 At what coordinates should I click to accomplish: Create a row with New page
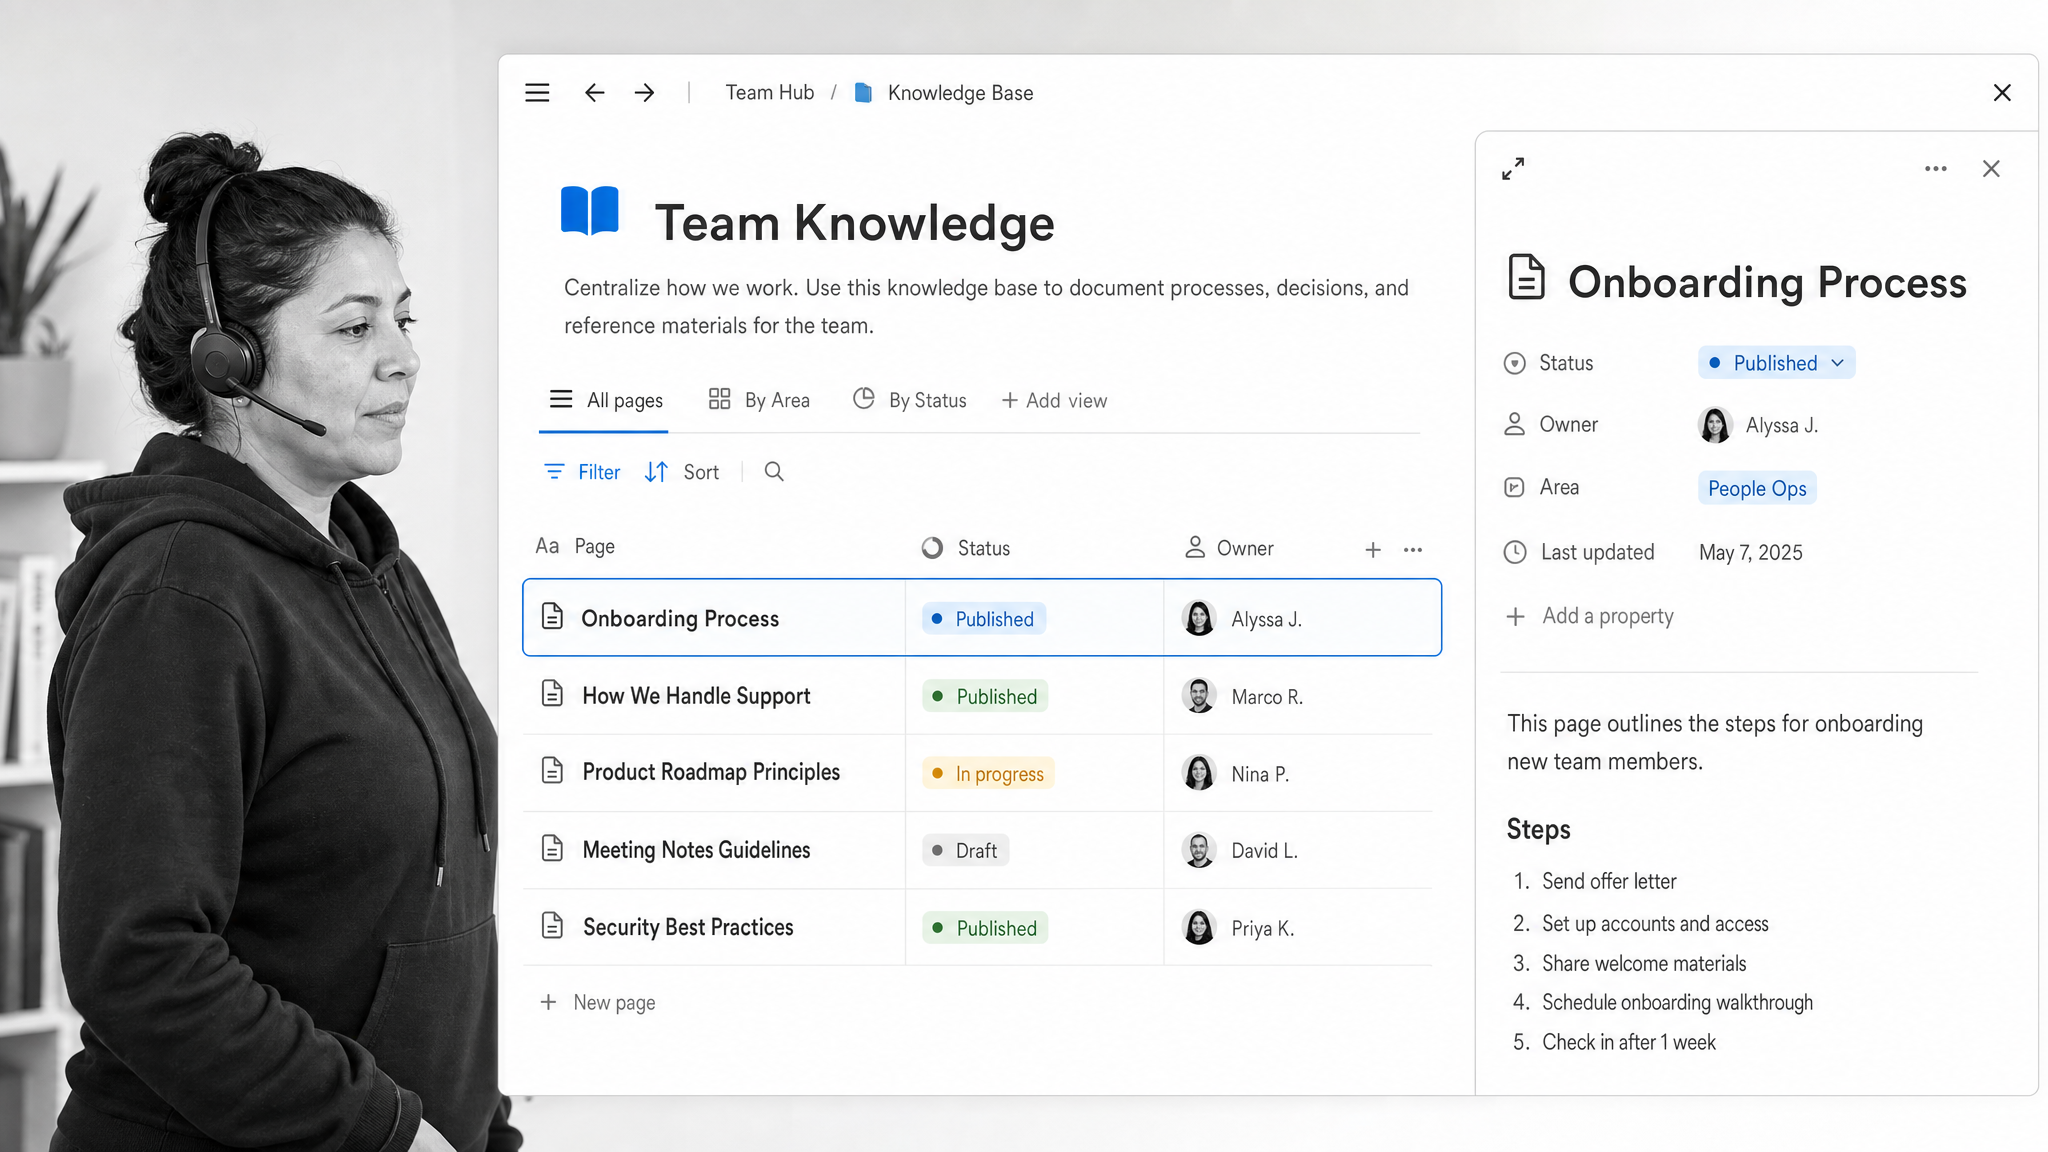[598, 1002]
